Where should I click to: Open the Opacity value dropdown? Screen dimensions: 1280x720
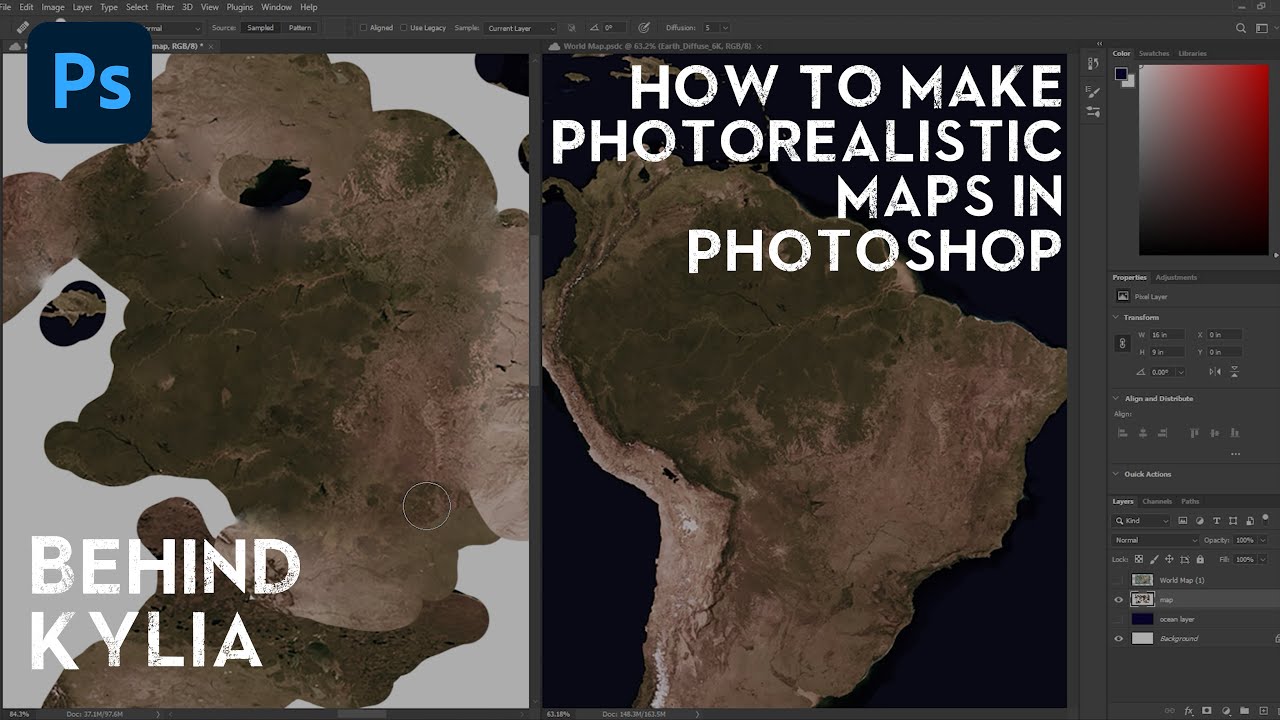coord(1264,540)
